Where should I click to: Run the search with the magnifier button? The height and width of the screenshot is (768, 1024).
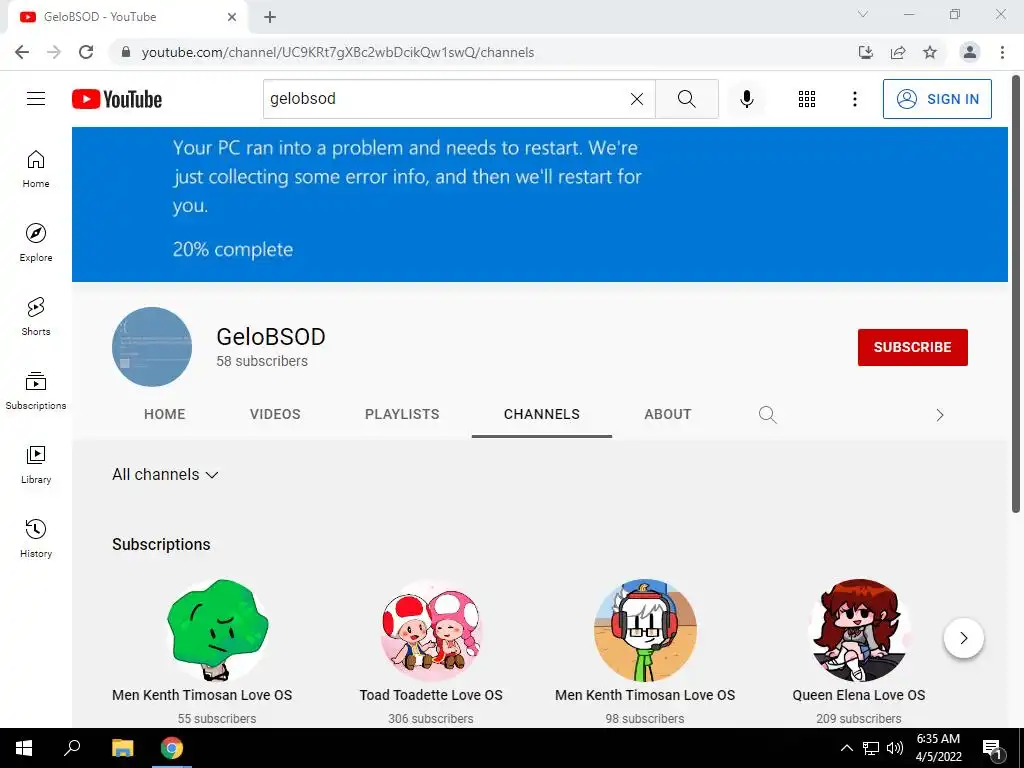tap(686, 99)
